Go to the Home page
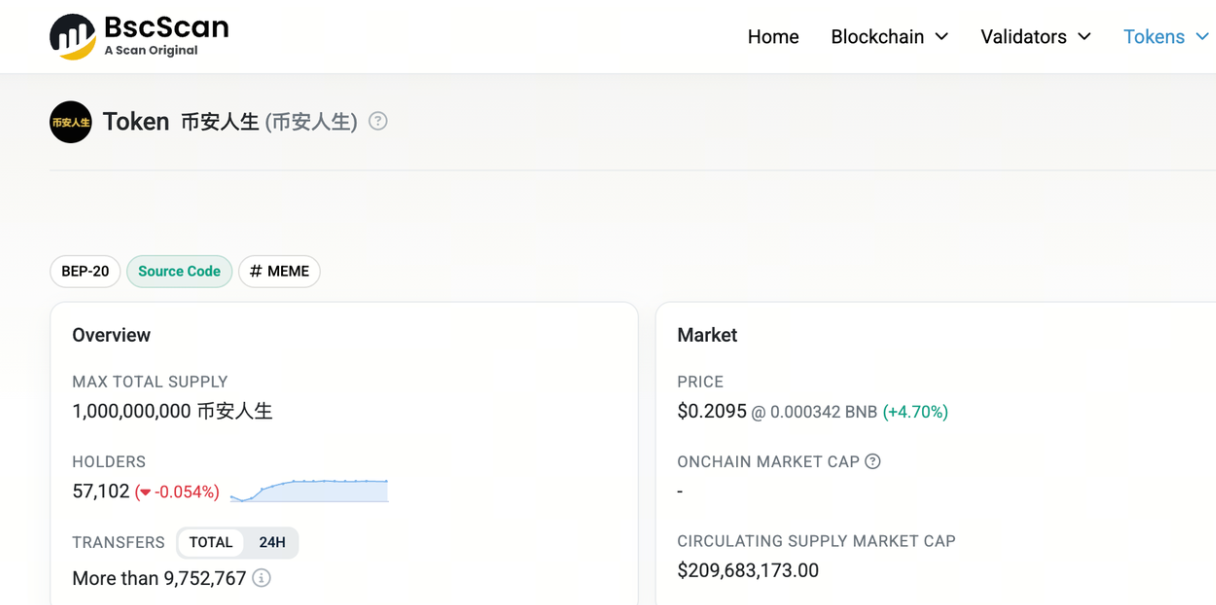Image resolution: width=1216 pixels, height=605 pixels. point(773,37)
